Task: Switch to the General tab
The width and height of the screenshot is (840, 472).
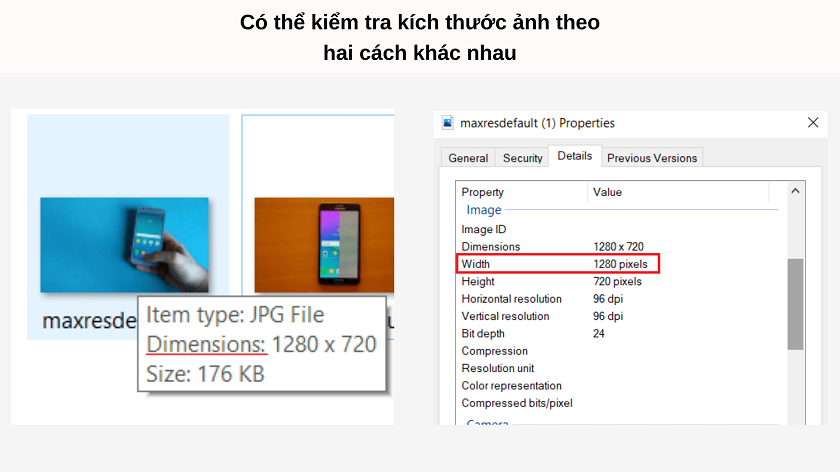Action: point(468,158)
